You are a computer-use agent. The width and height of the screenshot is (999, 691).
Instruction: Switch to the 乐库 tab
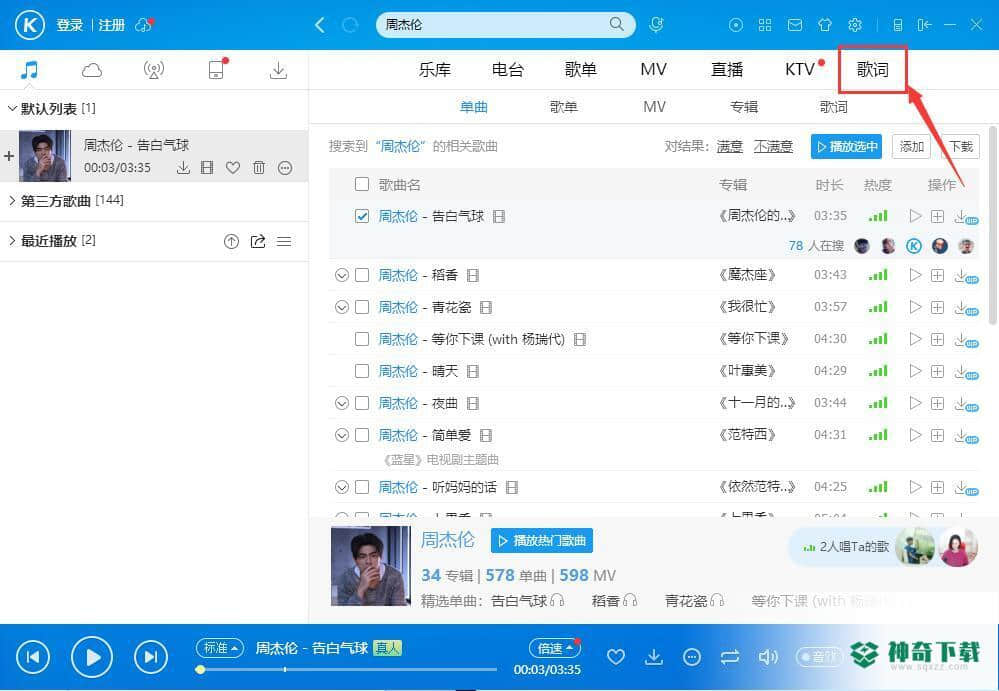click(x=435, y=69)
